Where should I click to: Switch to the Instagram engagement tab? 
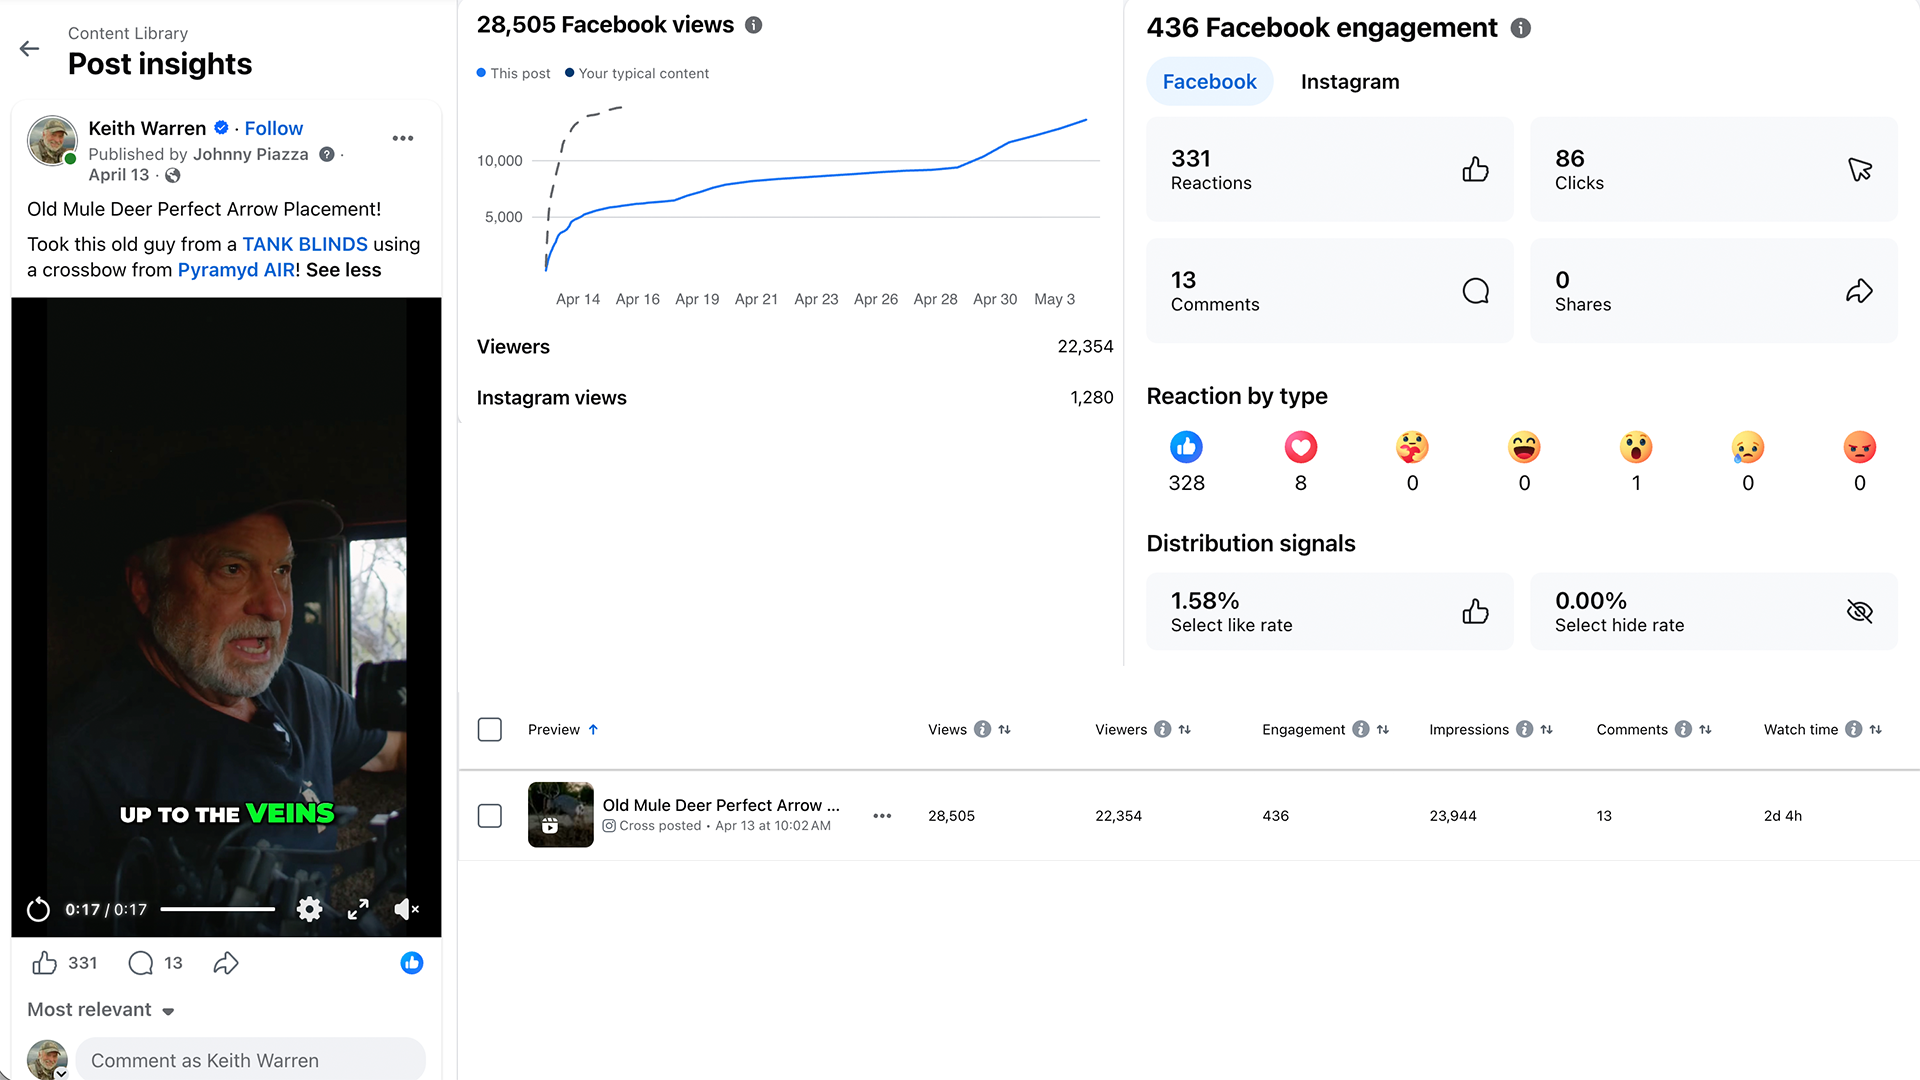[x=1350, y=82]
